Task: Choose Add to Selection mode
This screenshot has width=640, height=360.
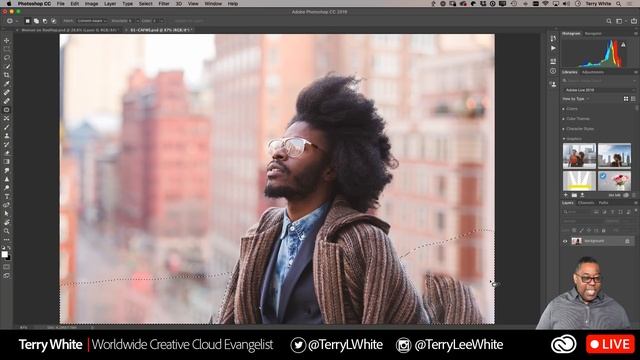Action: pyautogui.click(x=36, y=21)
